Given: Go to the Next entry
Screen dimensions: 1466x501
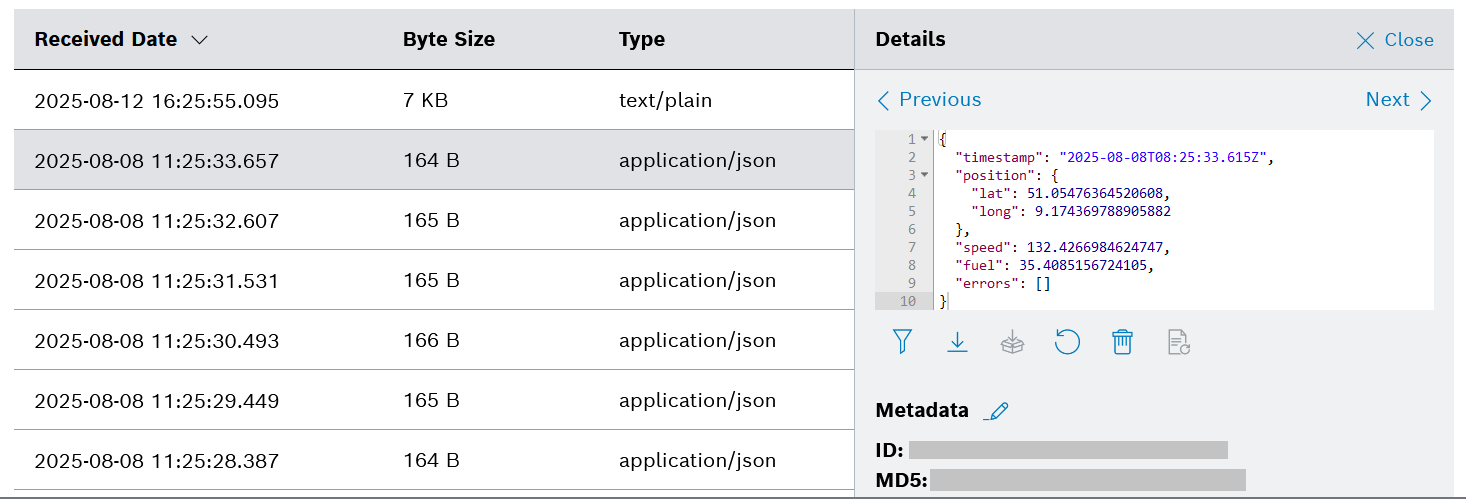Looking at the screenshot, I should [x=1398, y=100].
